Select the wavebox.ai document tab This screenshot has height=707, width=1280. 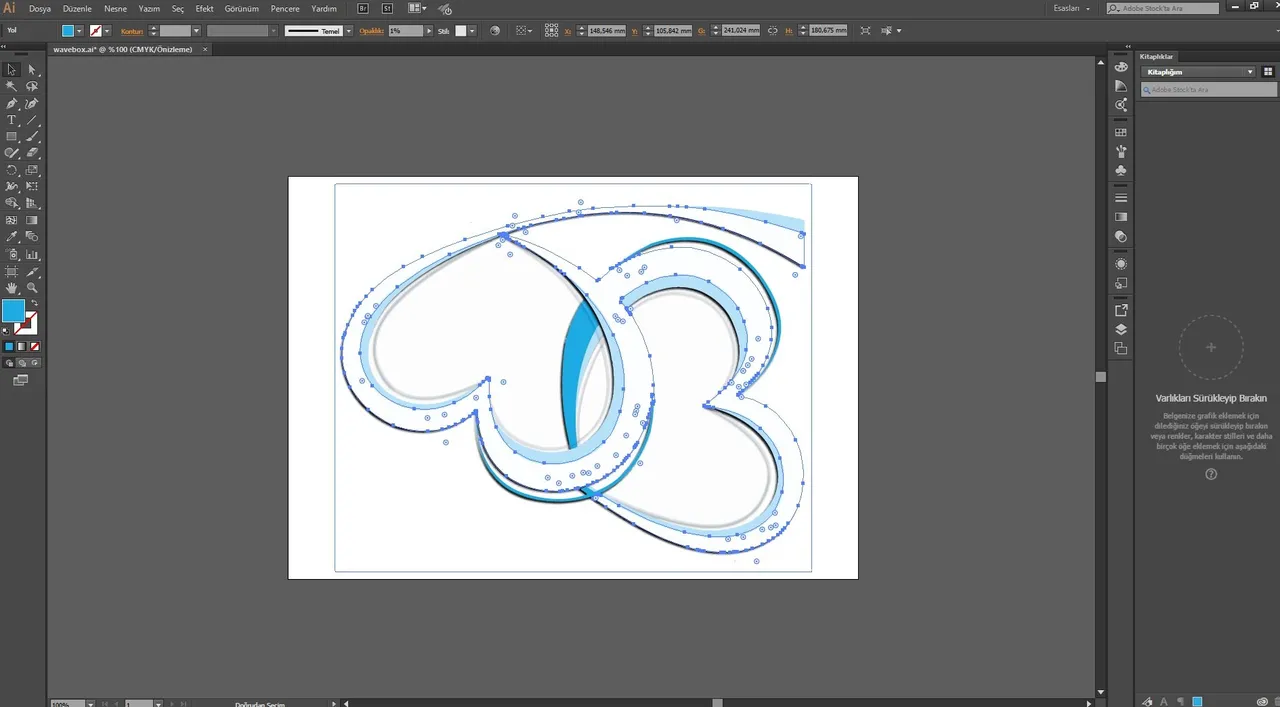122,49
